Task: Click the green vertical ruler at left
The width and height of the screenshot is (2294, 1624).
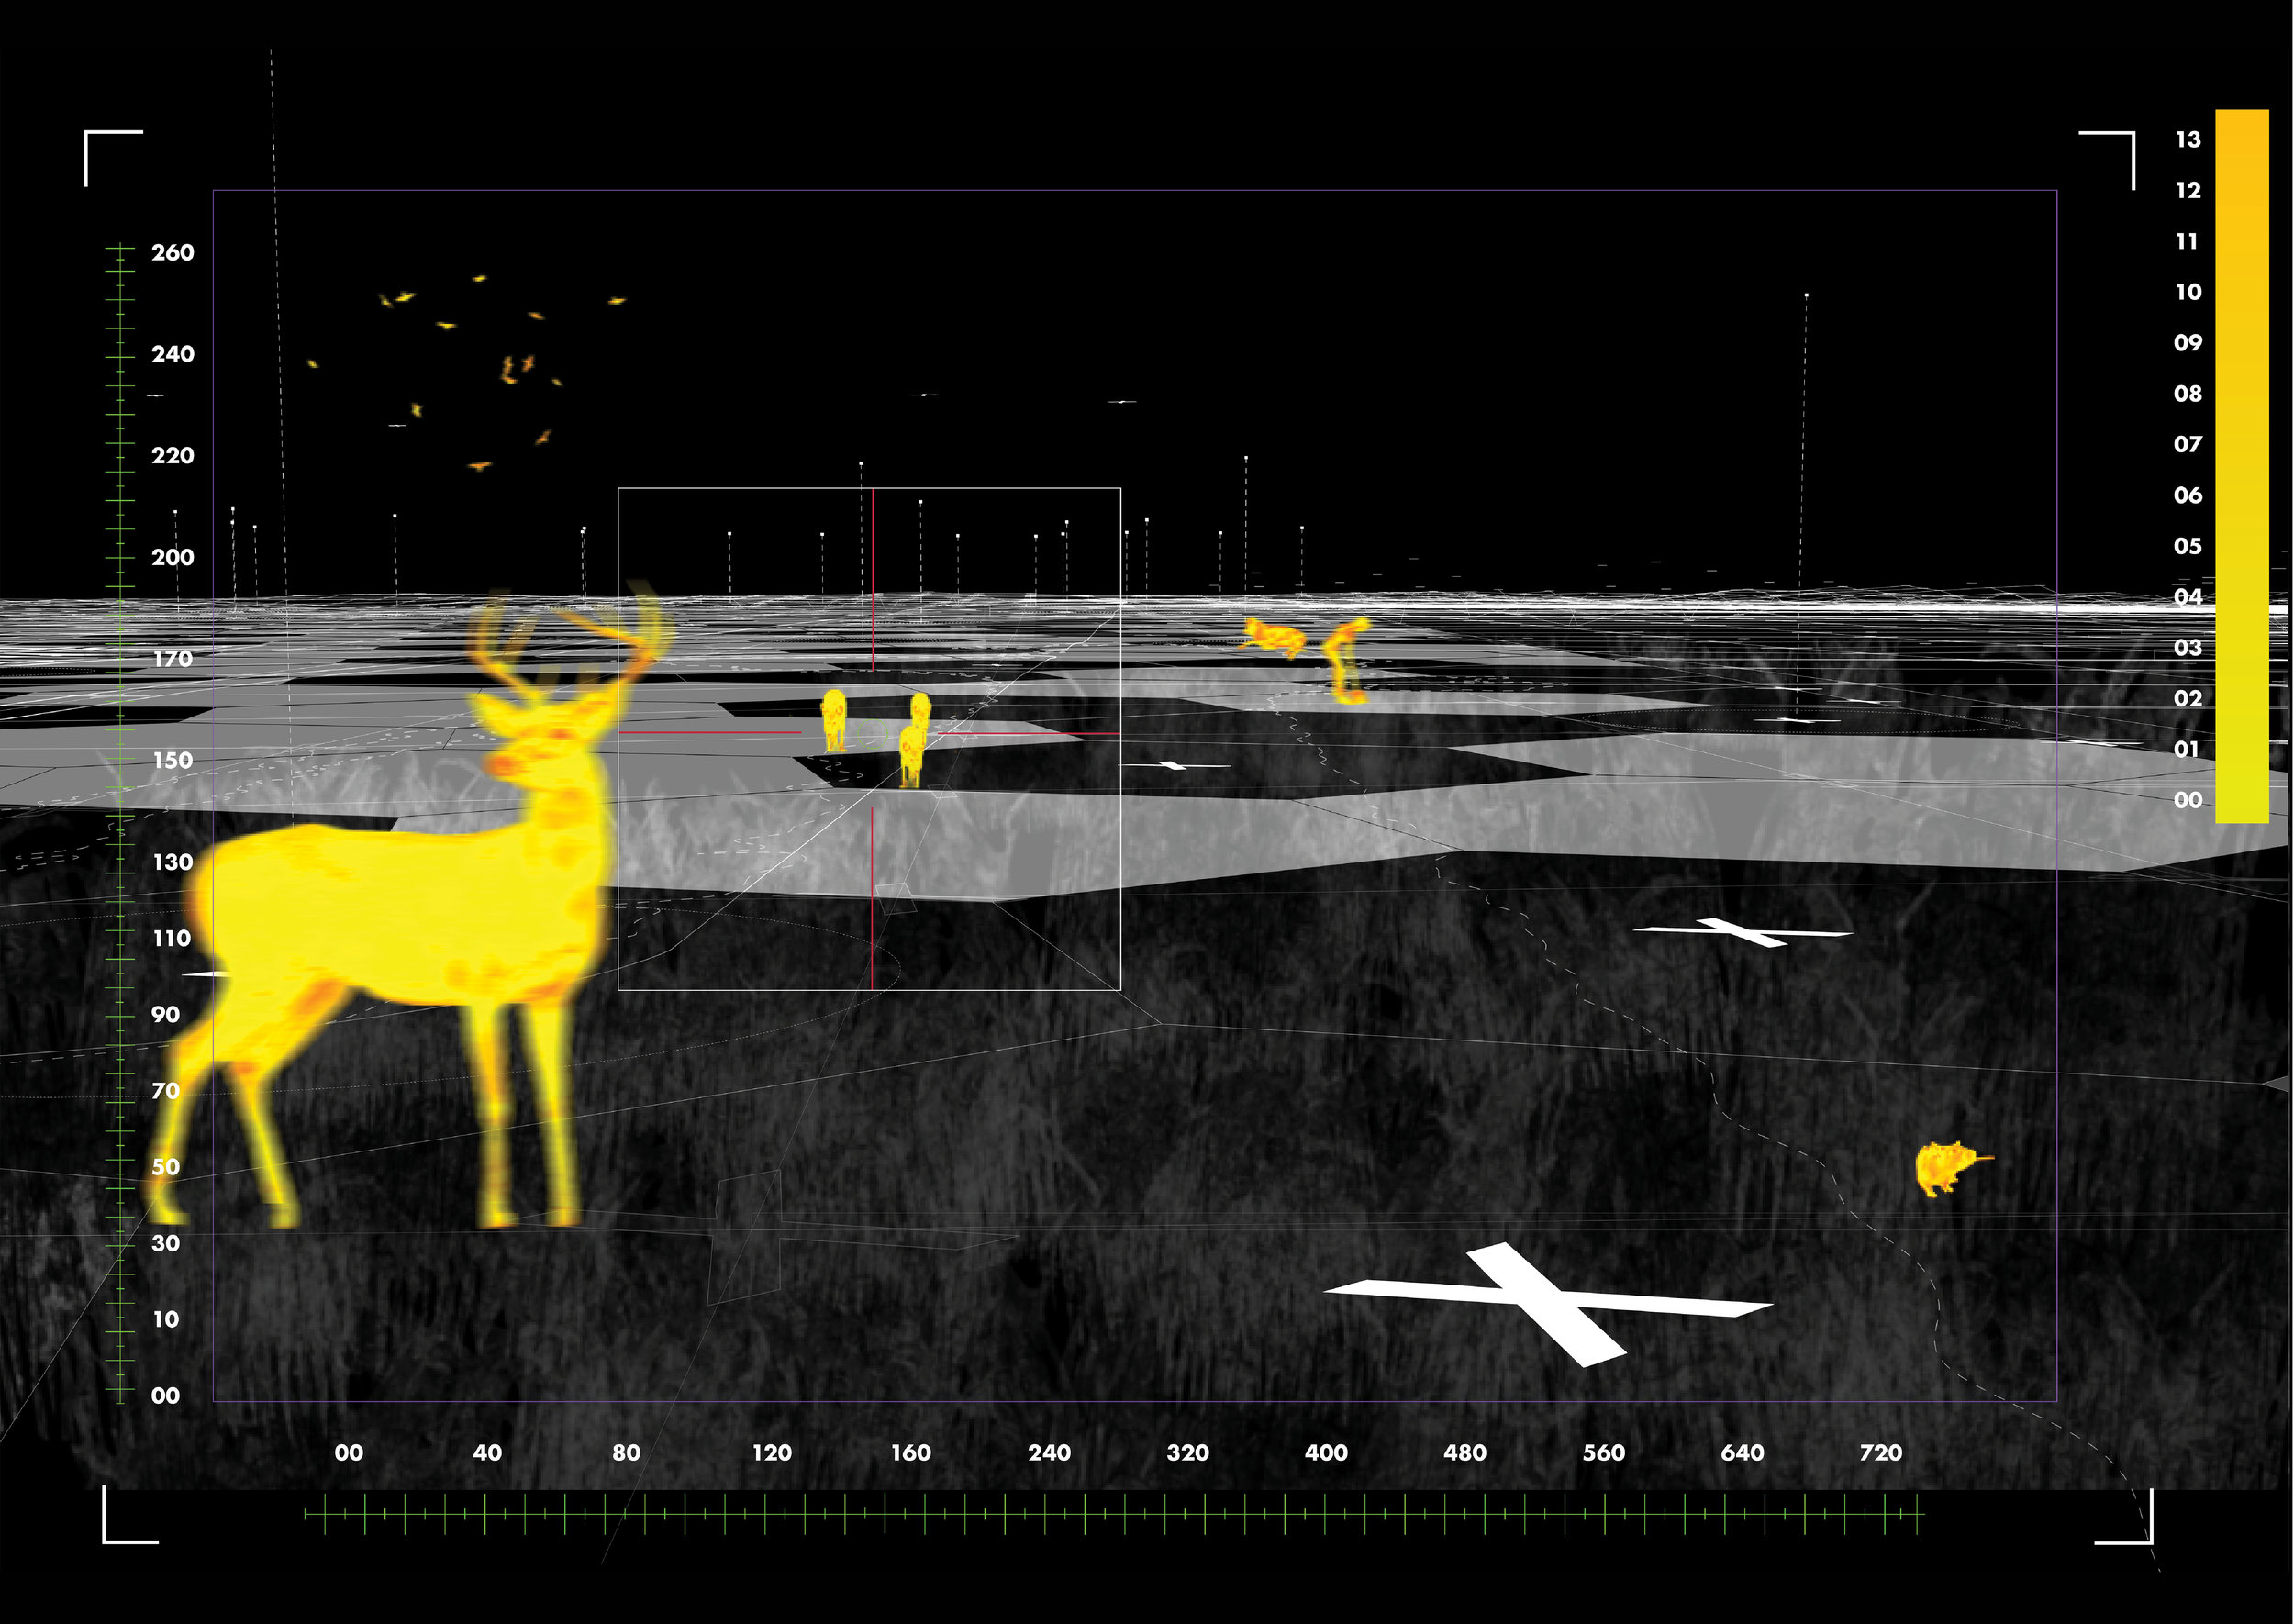Action: [120, 822]
